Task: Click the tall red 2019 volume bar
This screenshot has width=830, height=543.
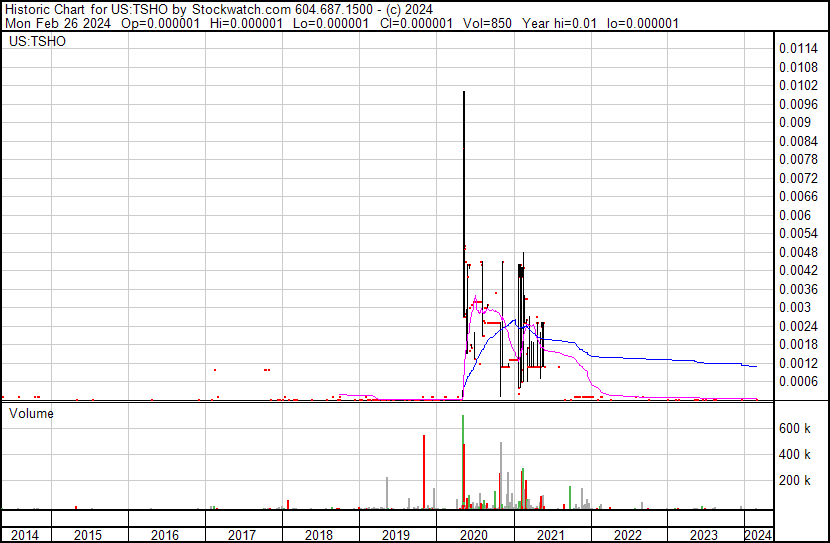Action: click(x=424, y=472)
